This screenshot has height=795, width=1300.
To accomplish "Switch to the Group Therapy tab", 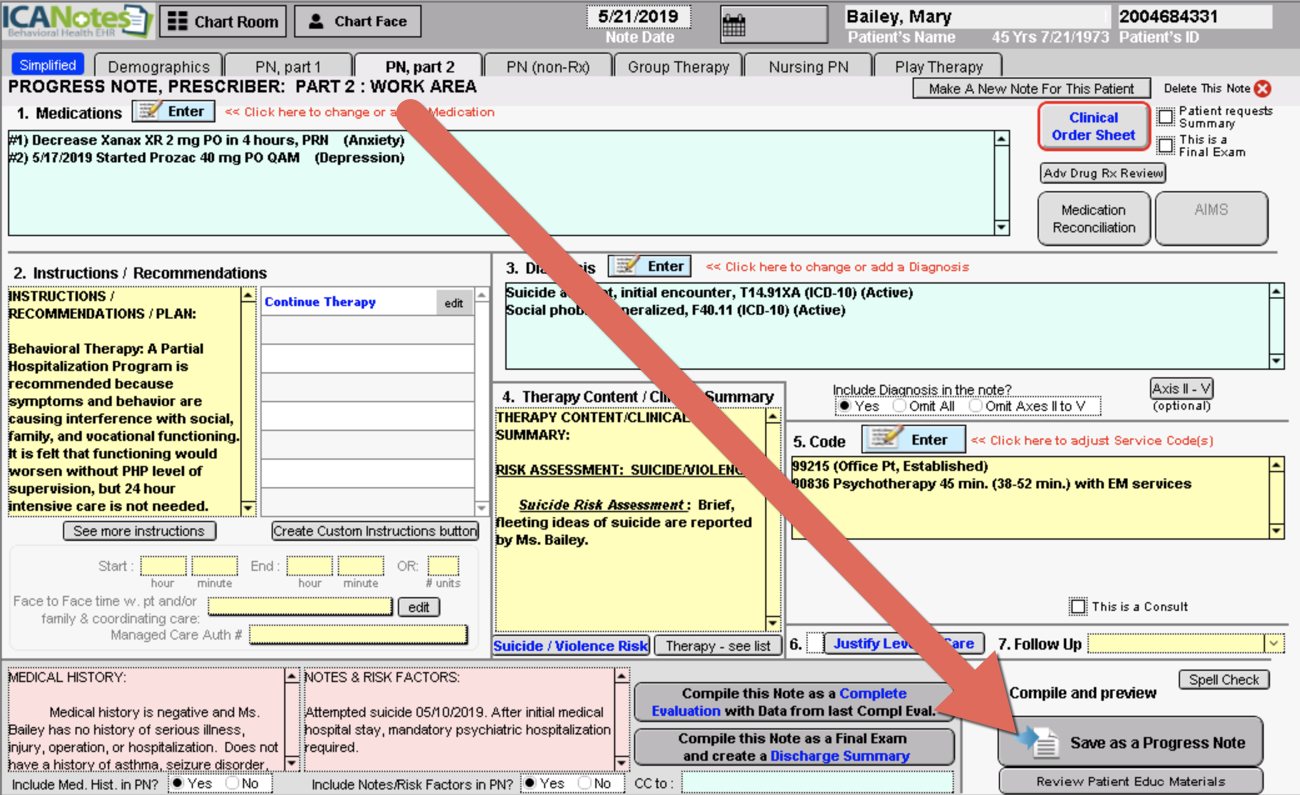I will 678,64.
